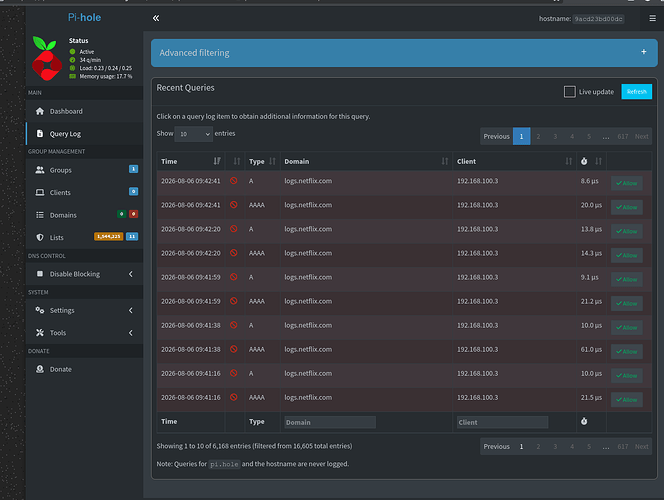
Task: Go to page 3 in top pagination
Action: [x=555, y=136]
